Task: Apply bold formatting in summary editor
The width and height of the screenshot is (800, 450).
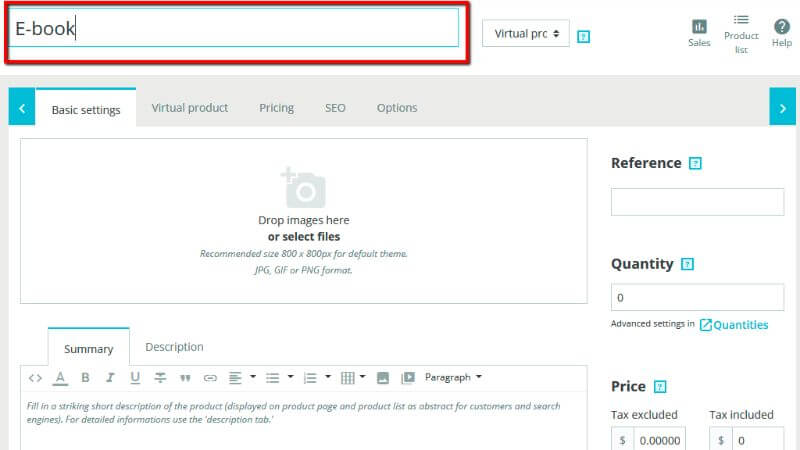Action: click(x=85, y=378)
